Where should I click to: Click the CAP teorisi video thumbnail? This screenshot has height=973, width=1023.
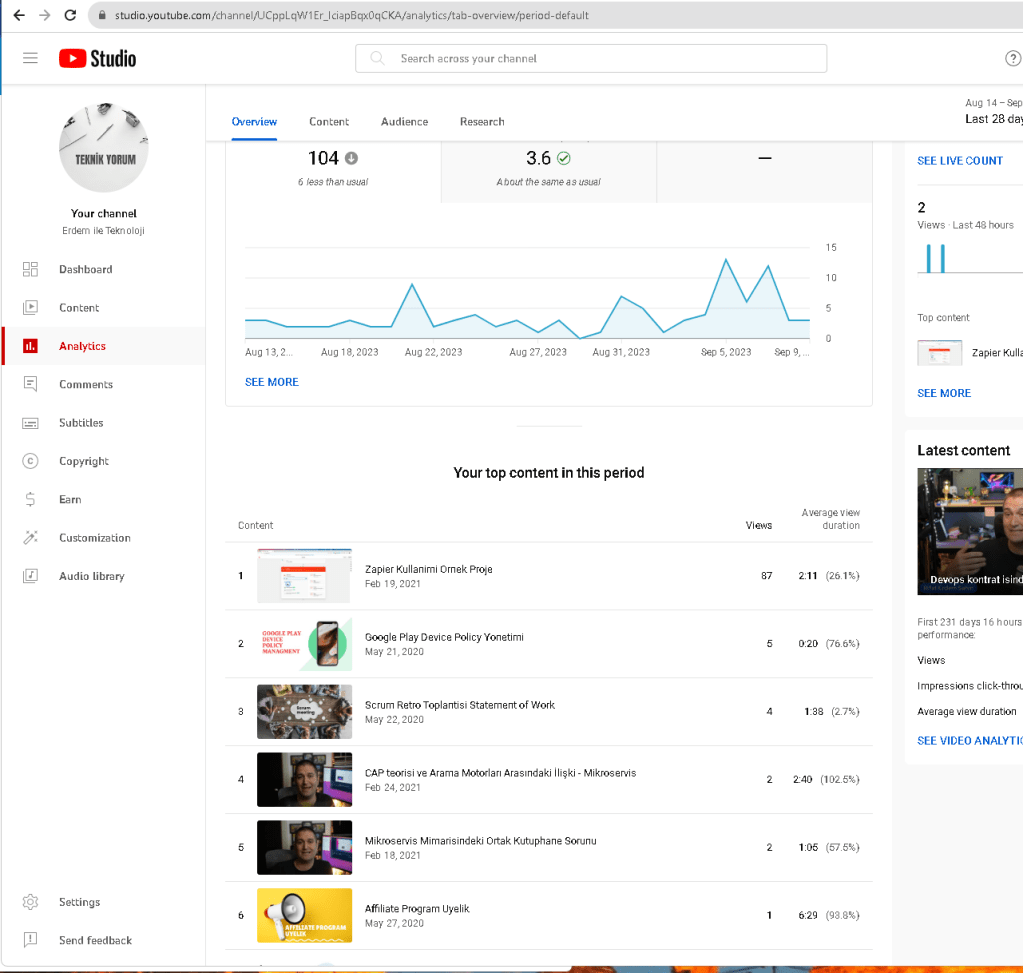[x=304, y=779]
